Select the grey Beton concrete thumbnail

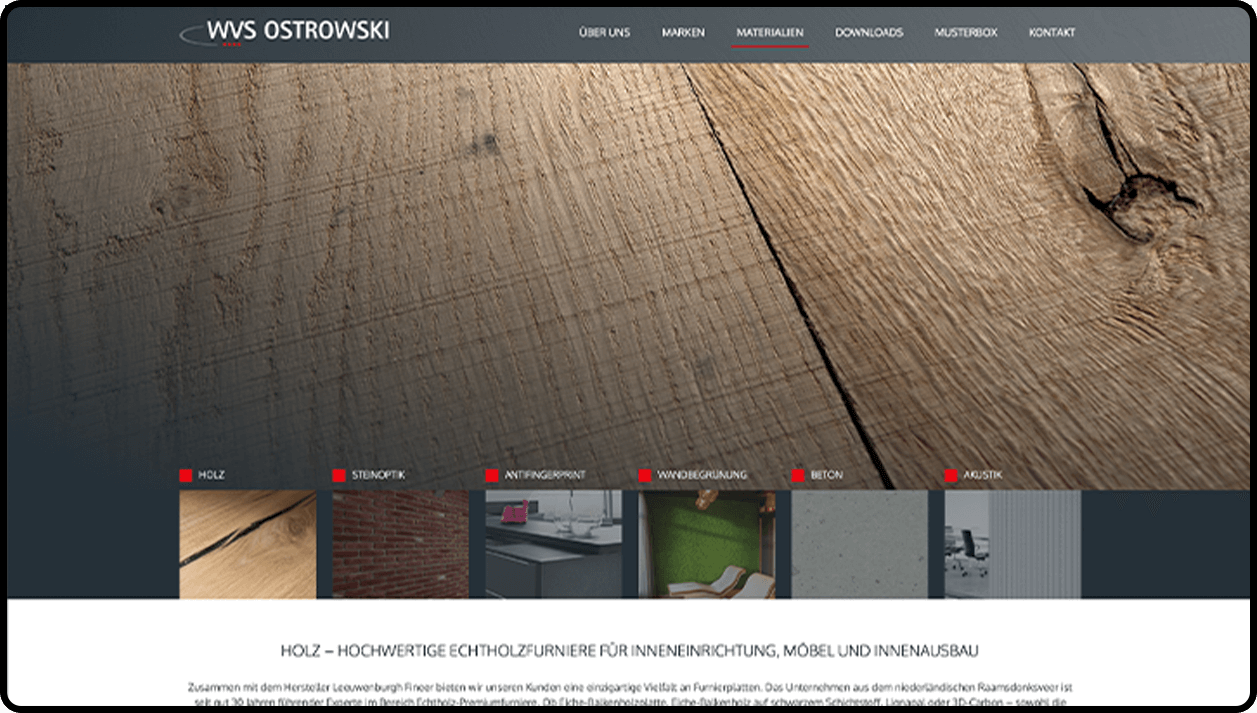(859, 544)
